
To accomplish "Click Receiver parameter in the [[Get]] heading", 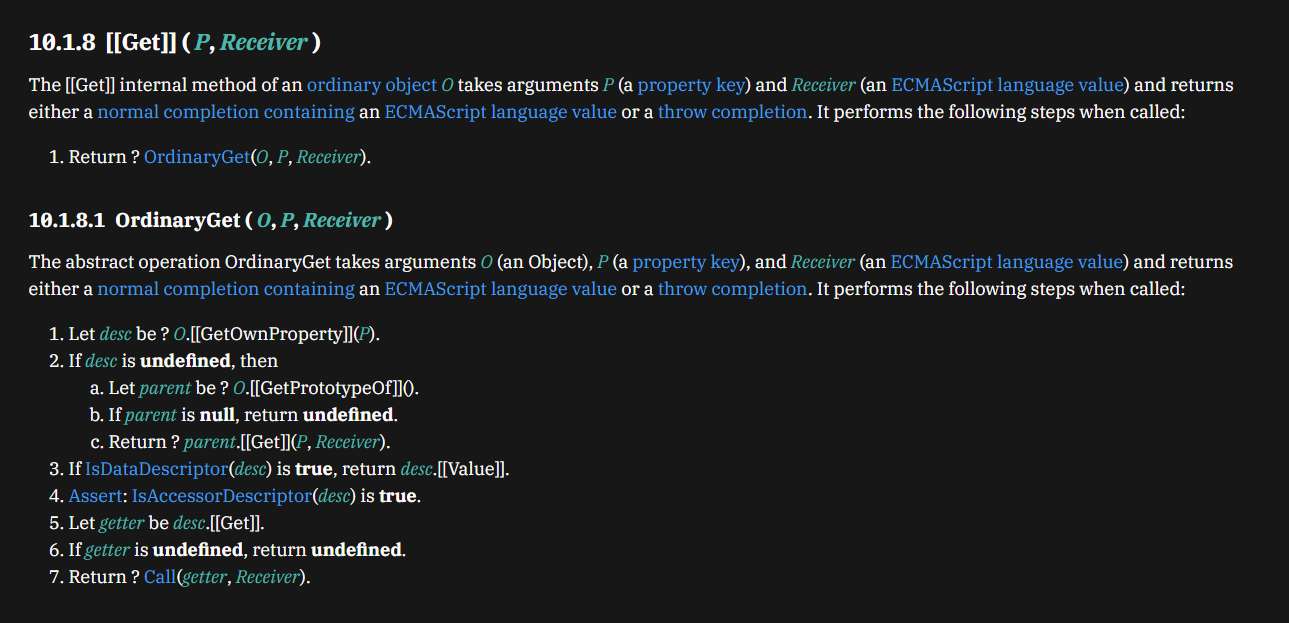I will (263, 43).
